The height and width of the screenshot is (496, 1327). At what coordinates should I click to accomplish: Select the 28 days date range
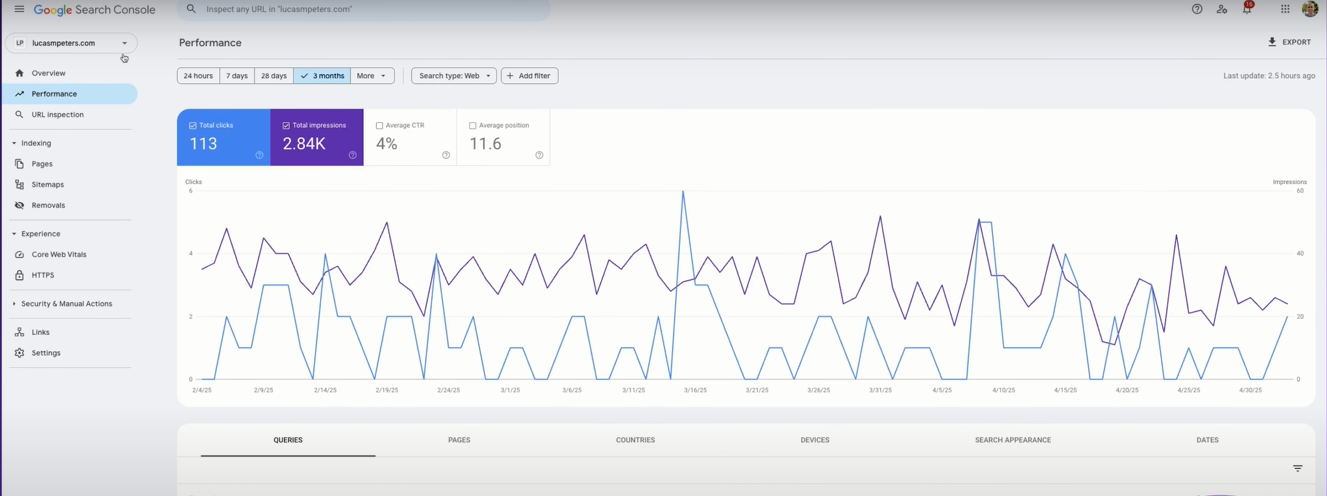point(273,76)
